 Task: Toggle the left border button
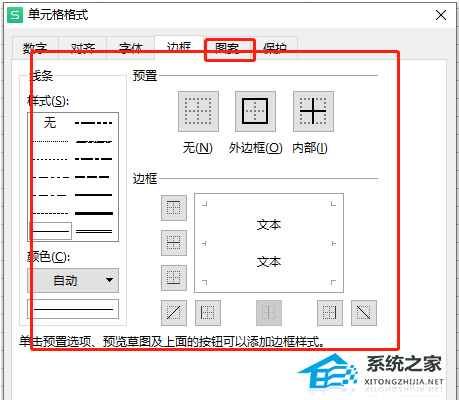pyautogui.click(x=208, y=313)
